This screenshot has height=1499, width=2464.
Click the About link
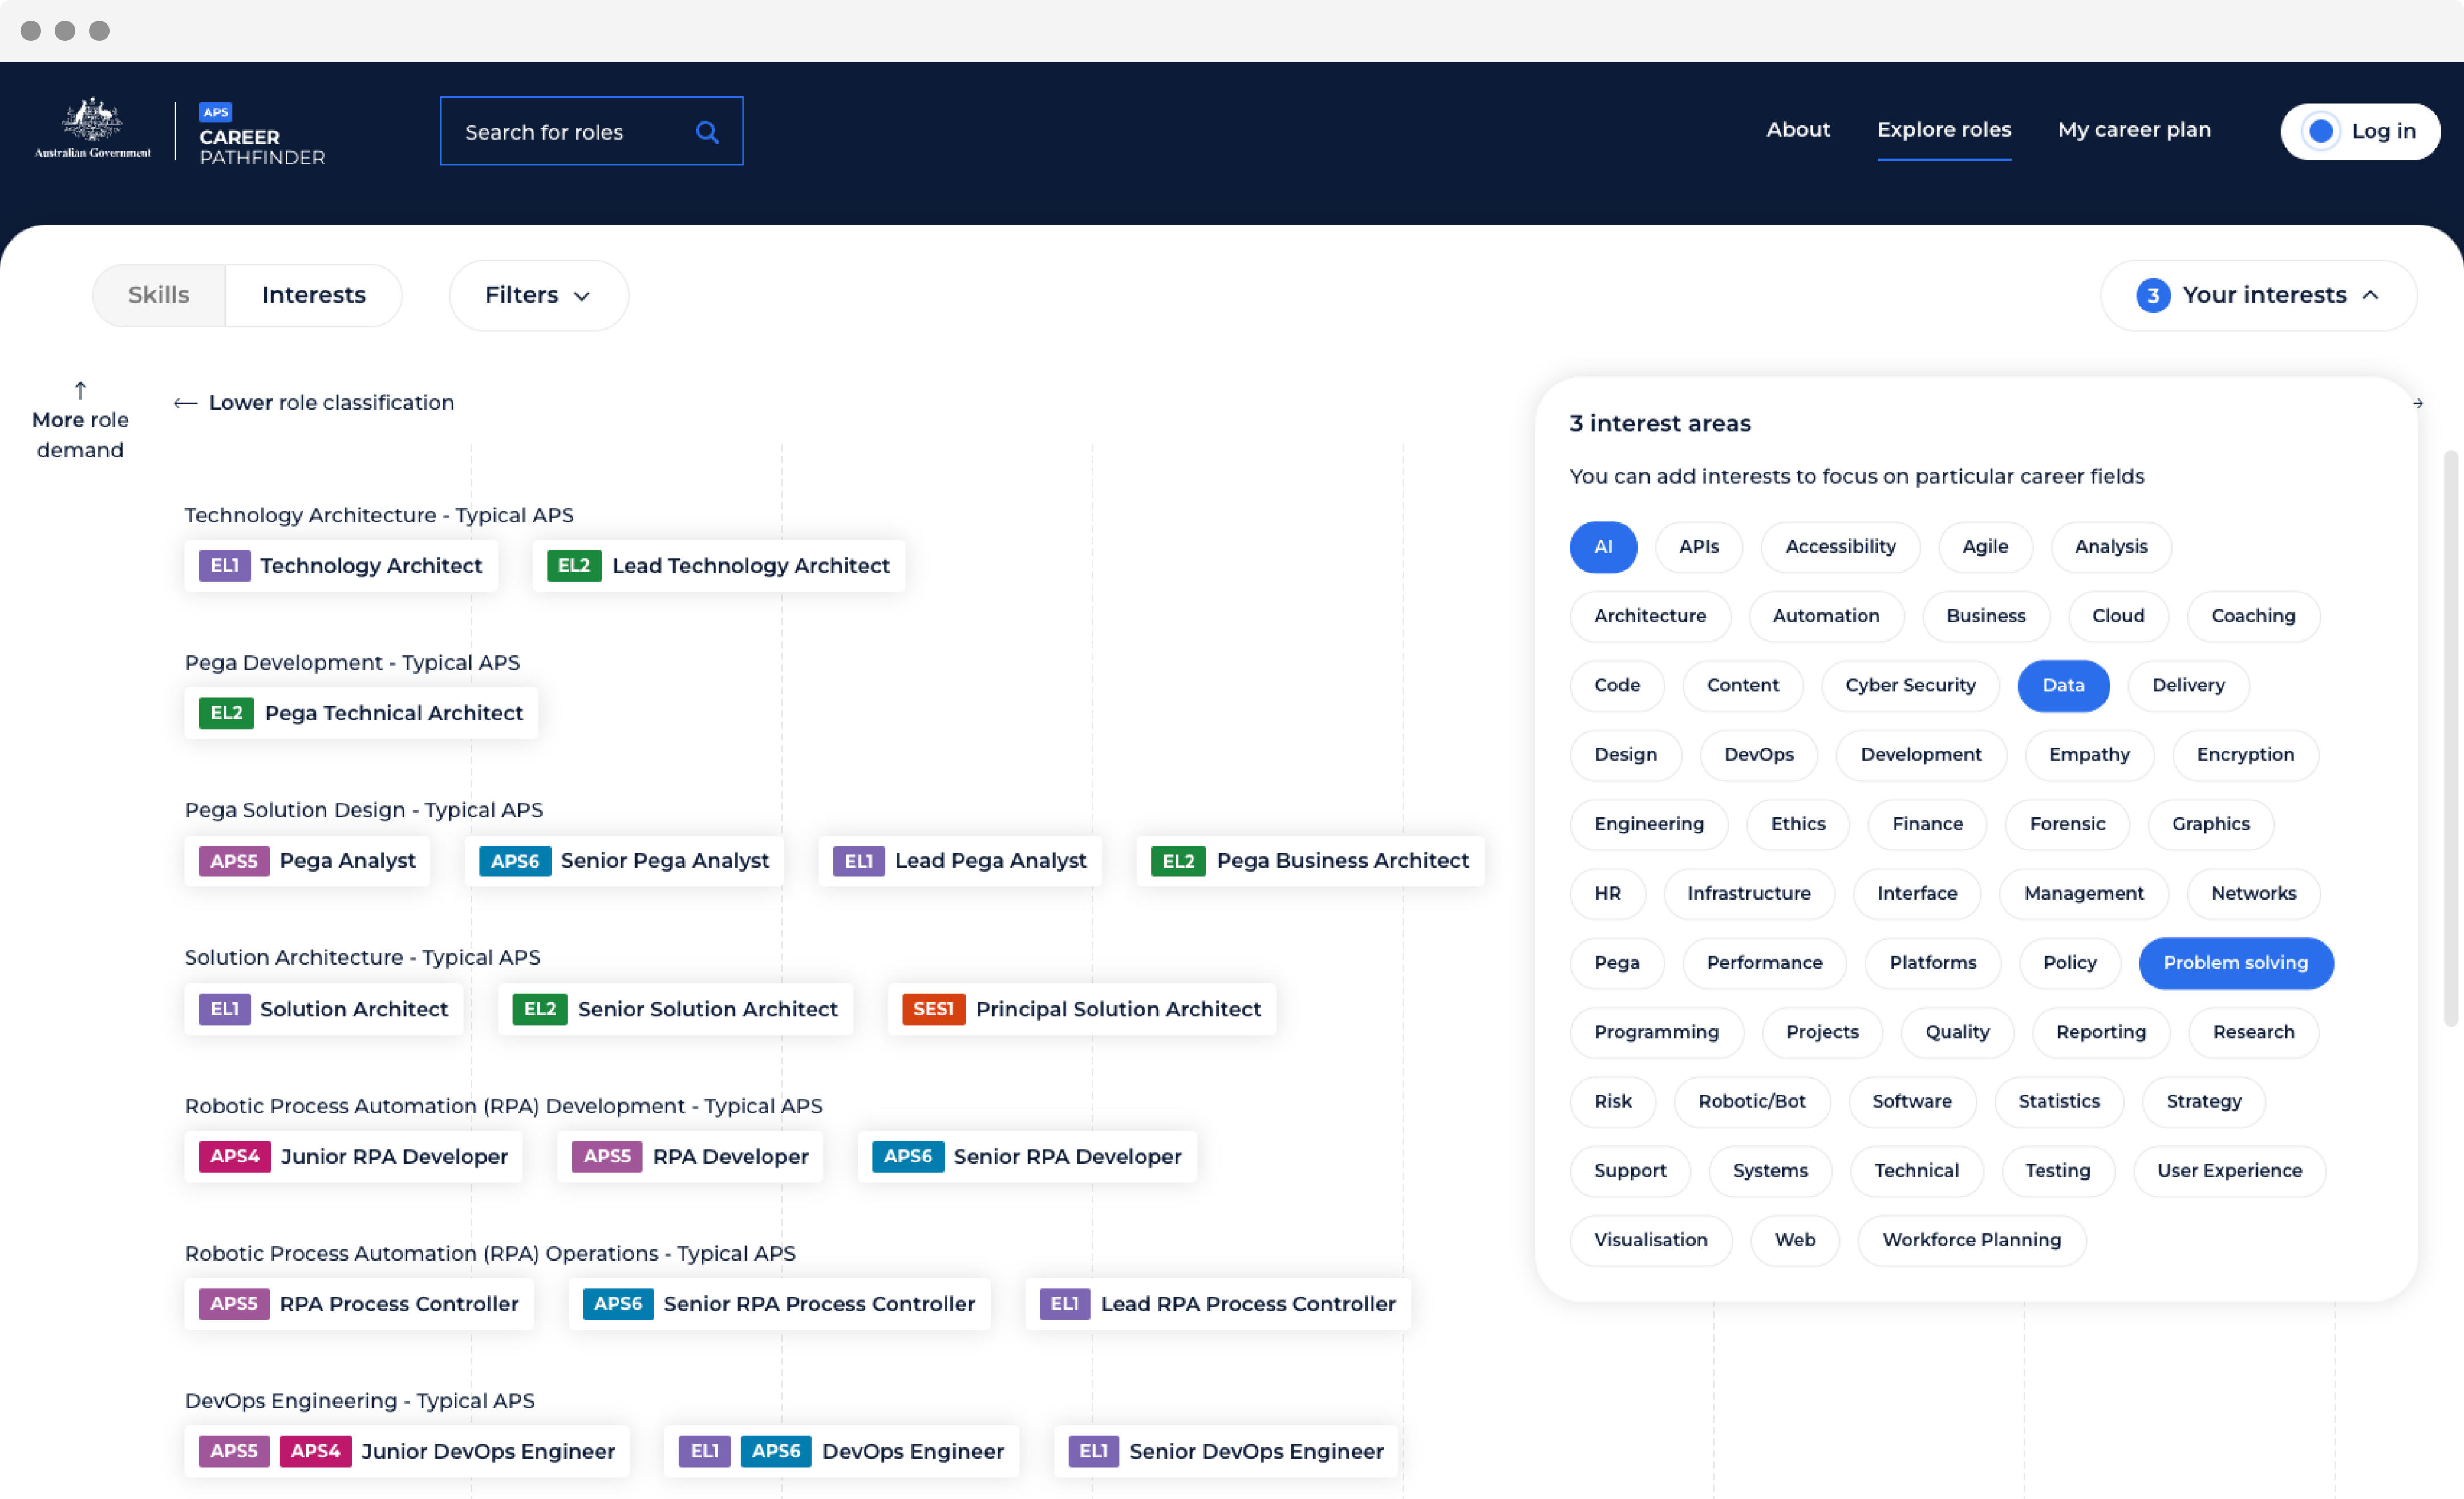pos(1797,130)
